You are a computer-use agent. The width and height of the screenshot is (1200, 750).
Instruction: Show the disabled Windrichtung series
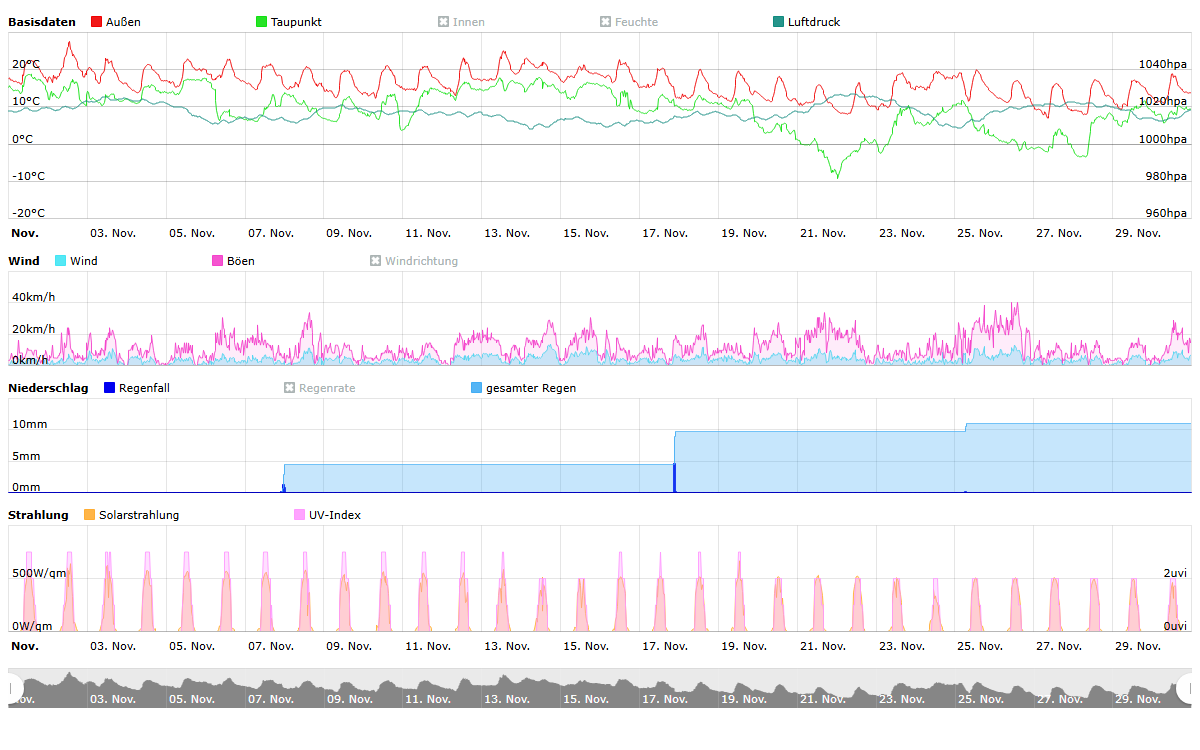tap(376, 261)
